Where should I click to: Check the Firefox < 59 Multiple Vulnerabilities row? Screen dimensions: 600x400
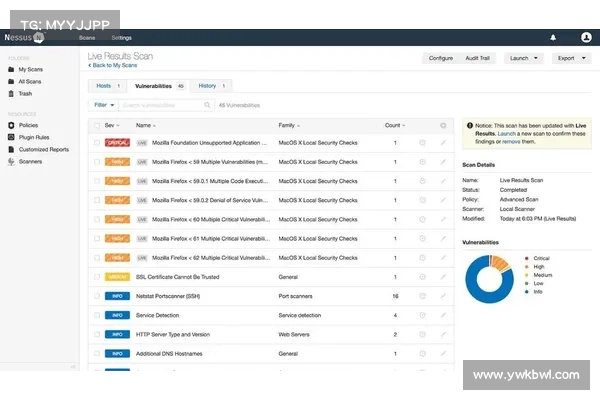97,162
